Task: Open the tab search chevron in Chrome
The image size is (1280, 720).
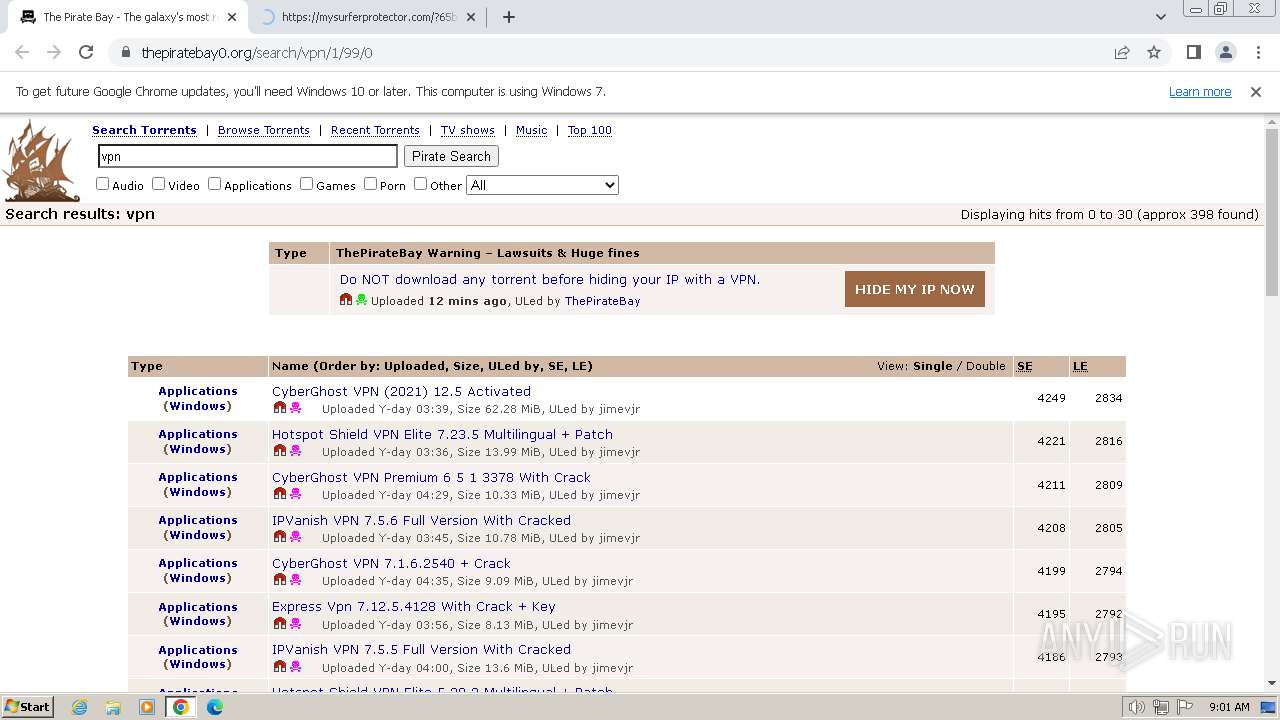Action: 1160,17
